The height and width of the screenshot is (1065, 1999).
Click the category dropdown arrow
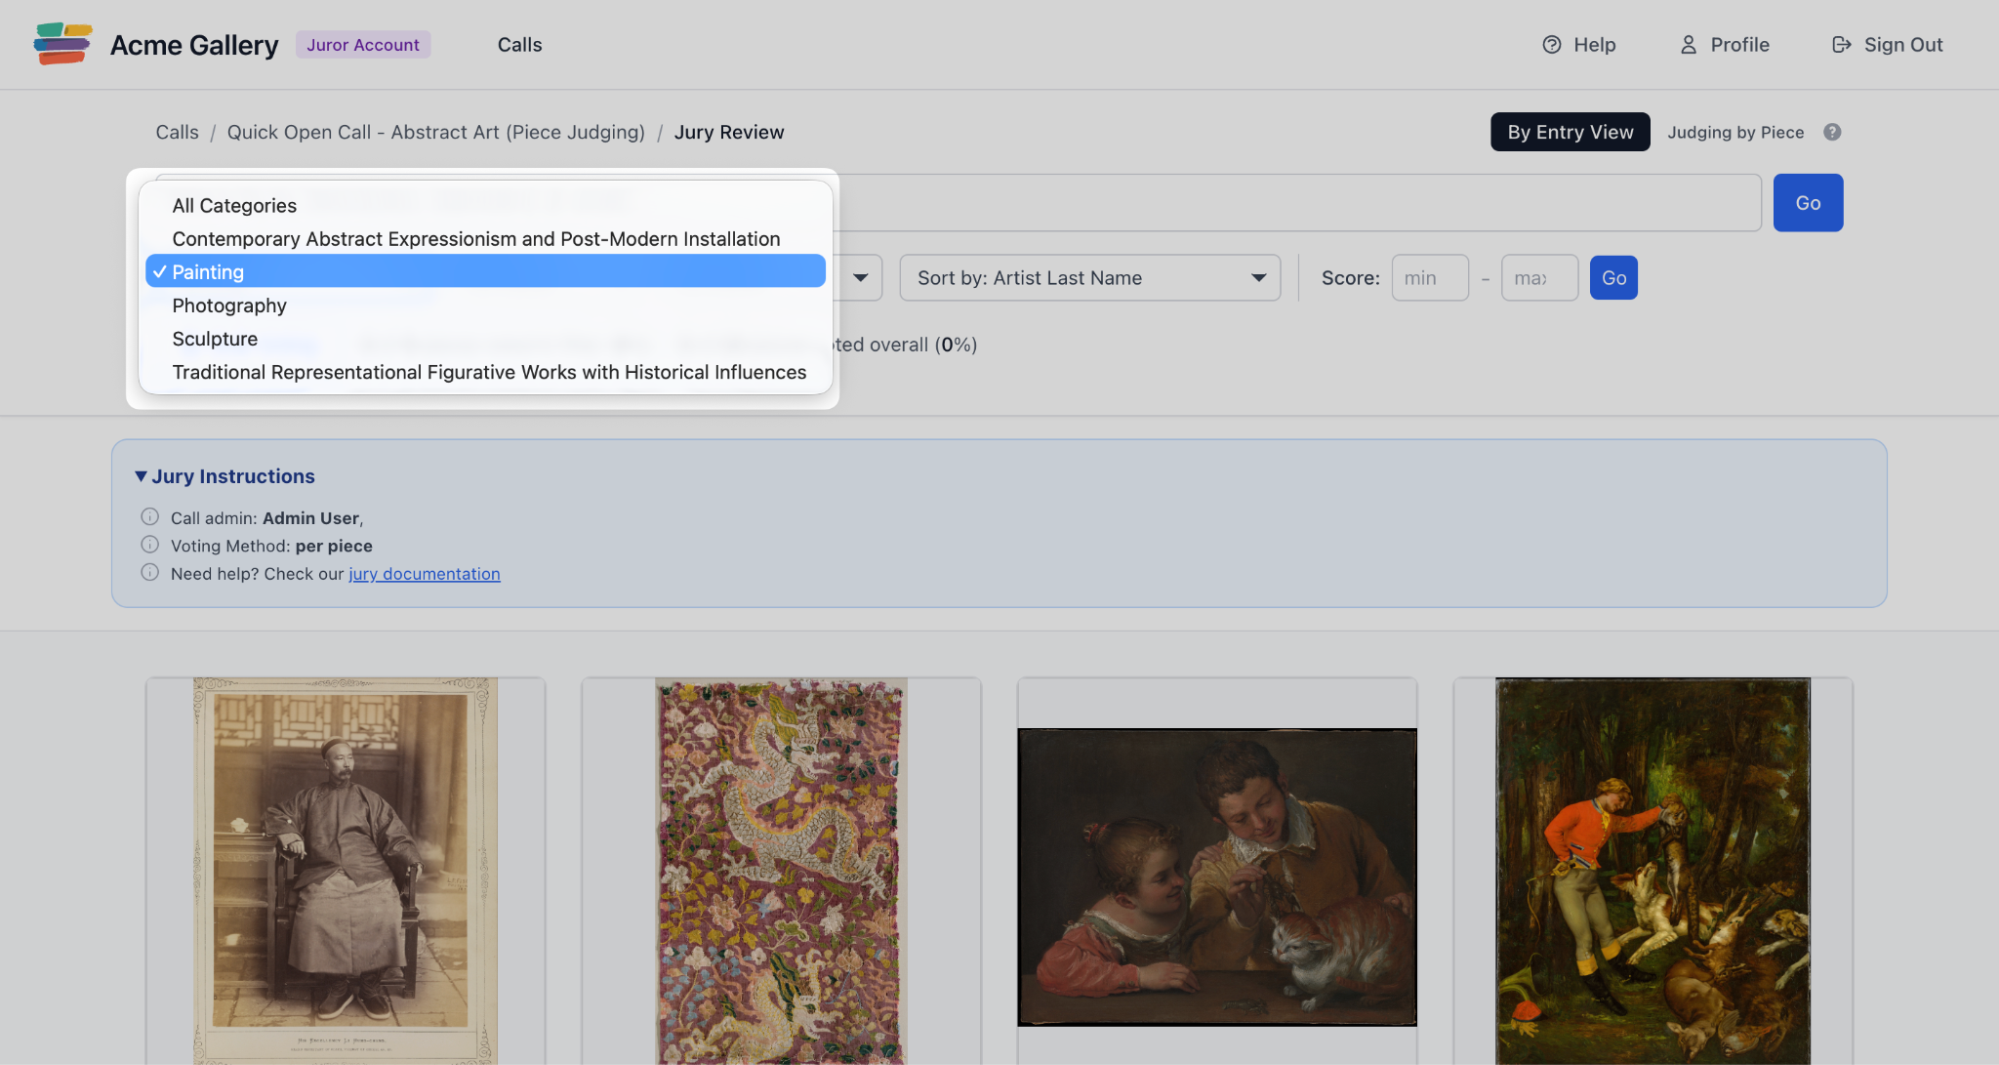(860, 278)
